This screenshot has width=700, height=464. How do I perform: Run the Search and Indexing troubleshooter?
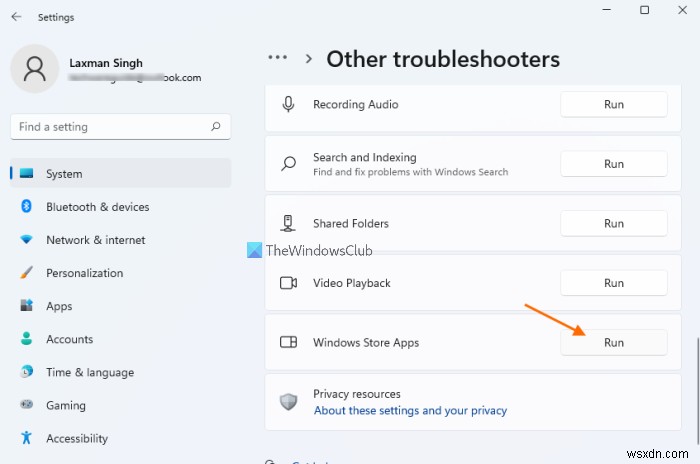pos(613,164)
